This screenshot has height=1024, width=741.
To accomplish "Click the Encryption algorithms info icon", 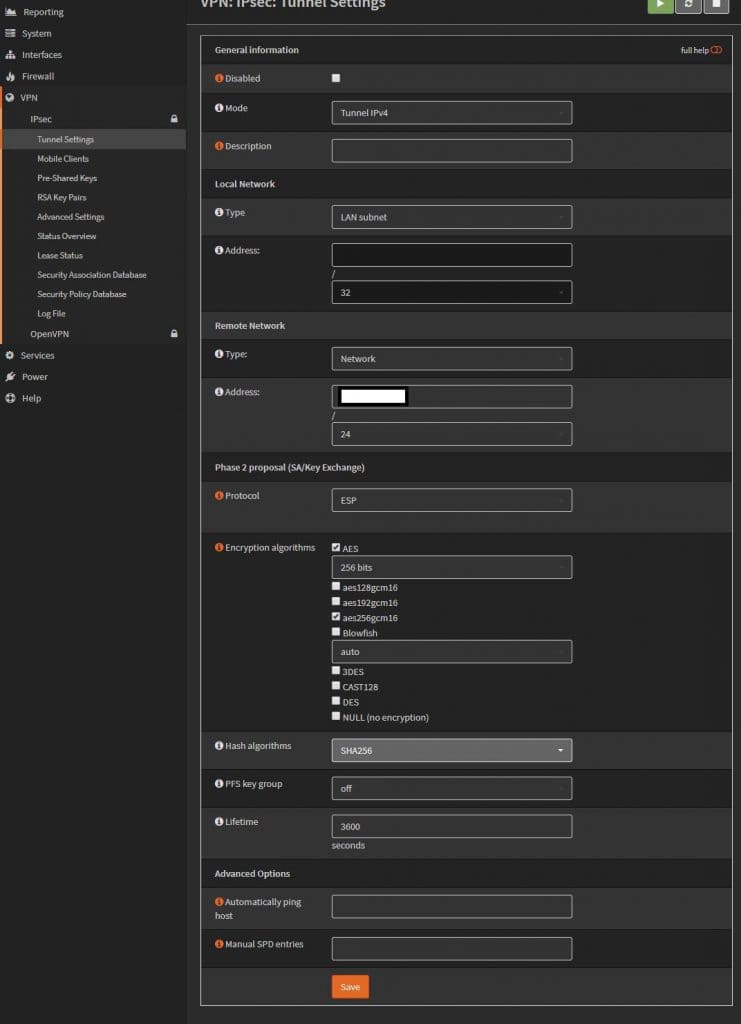I will click(x=219, y=547).
